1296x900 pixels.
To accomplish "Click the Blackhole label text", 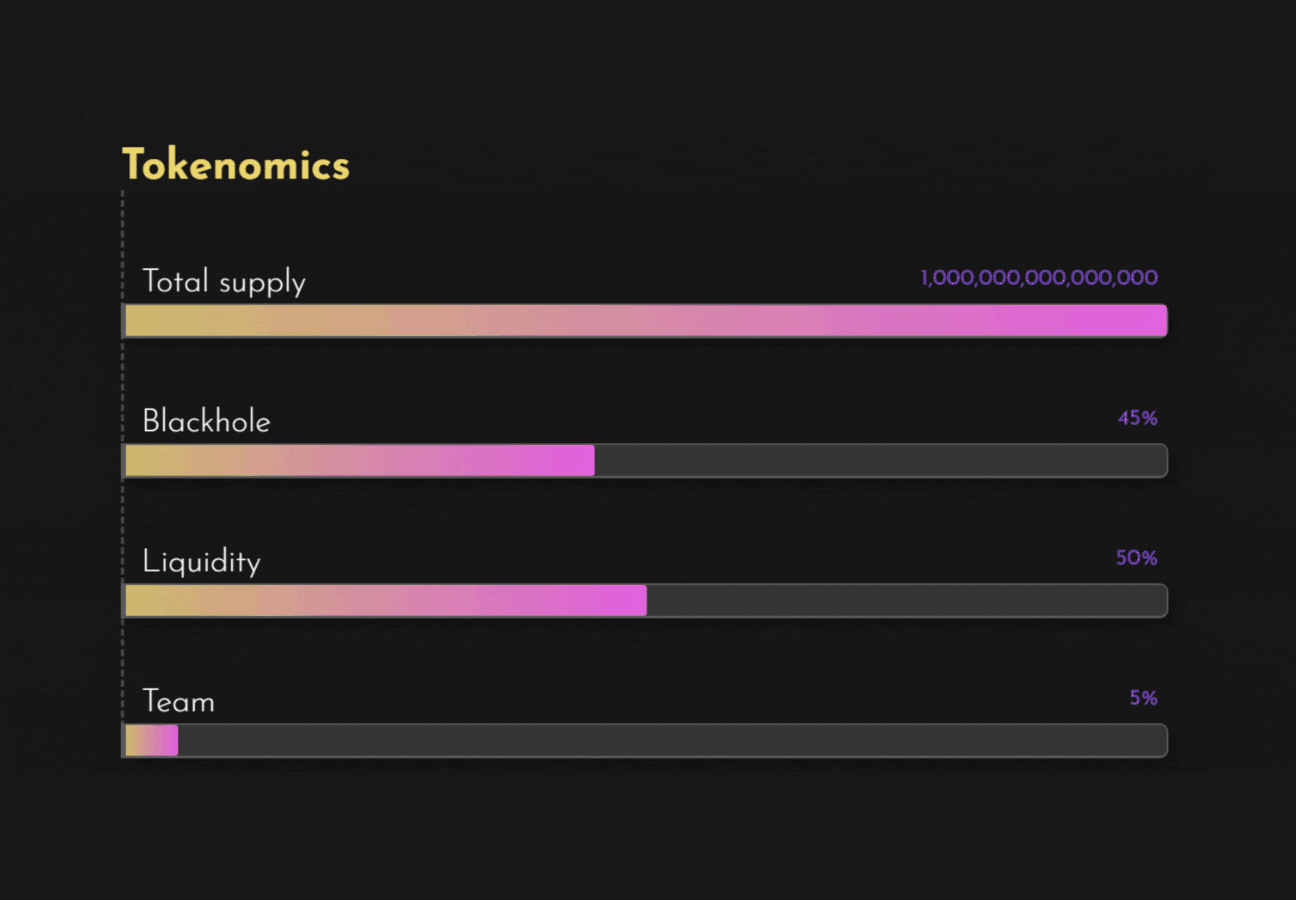I will 206,421.
